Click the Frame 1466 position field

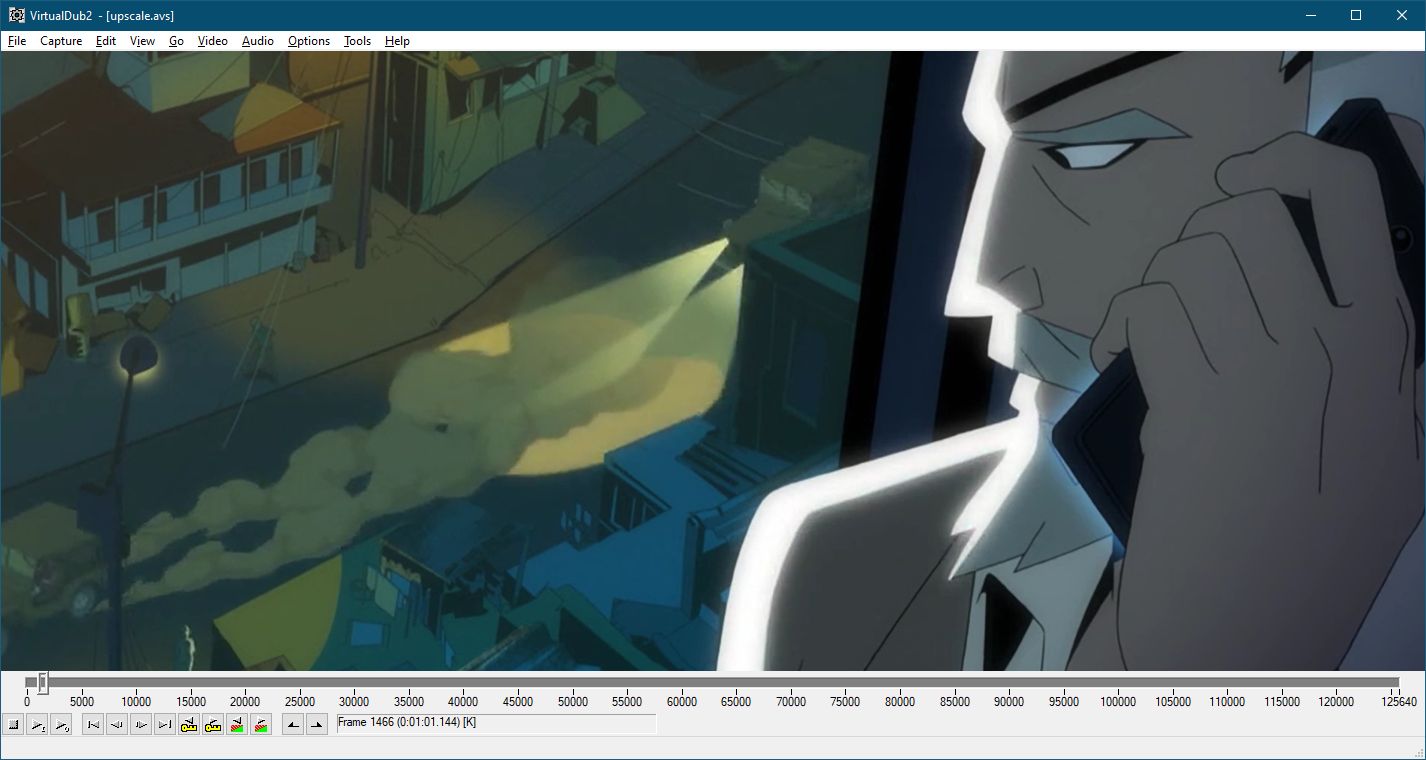(496, 724)
